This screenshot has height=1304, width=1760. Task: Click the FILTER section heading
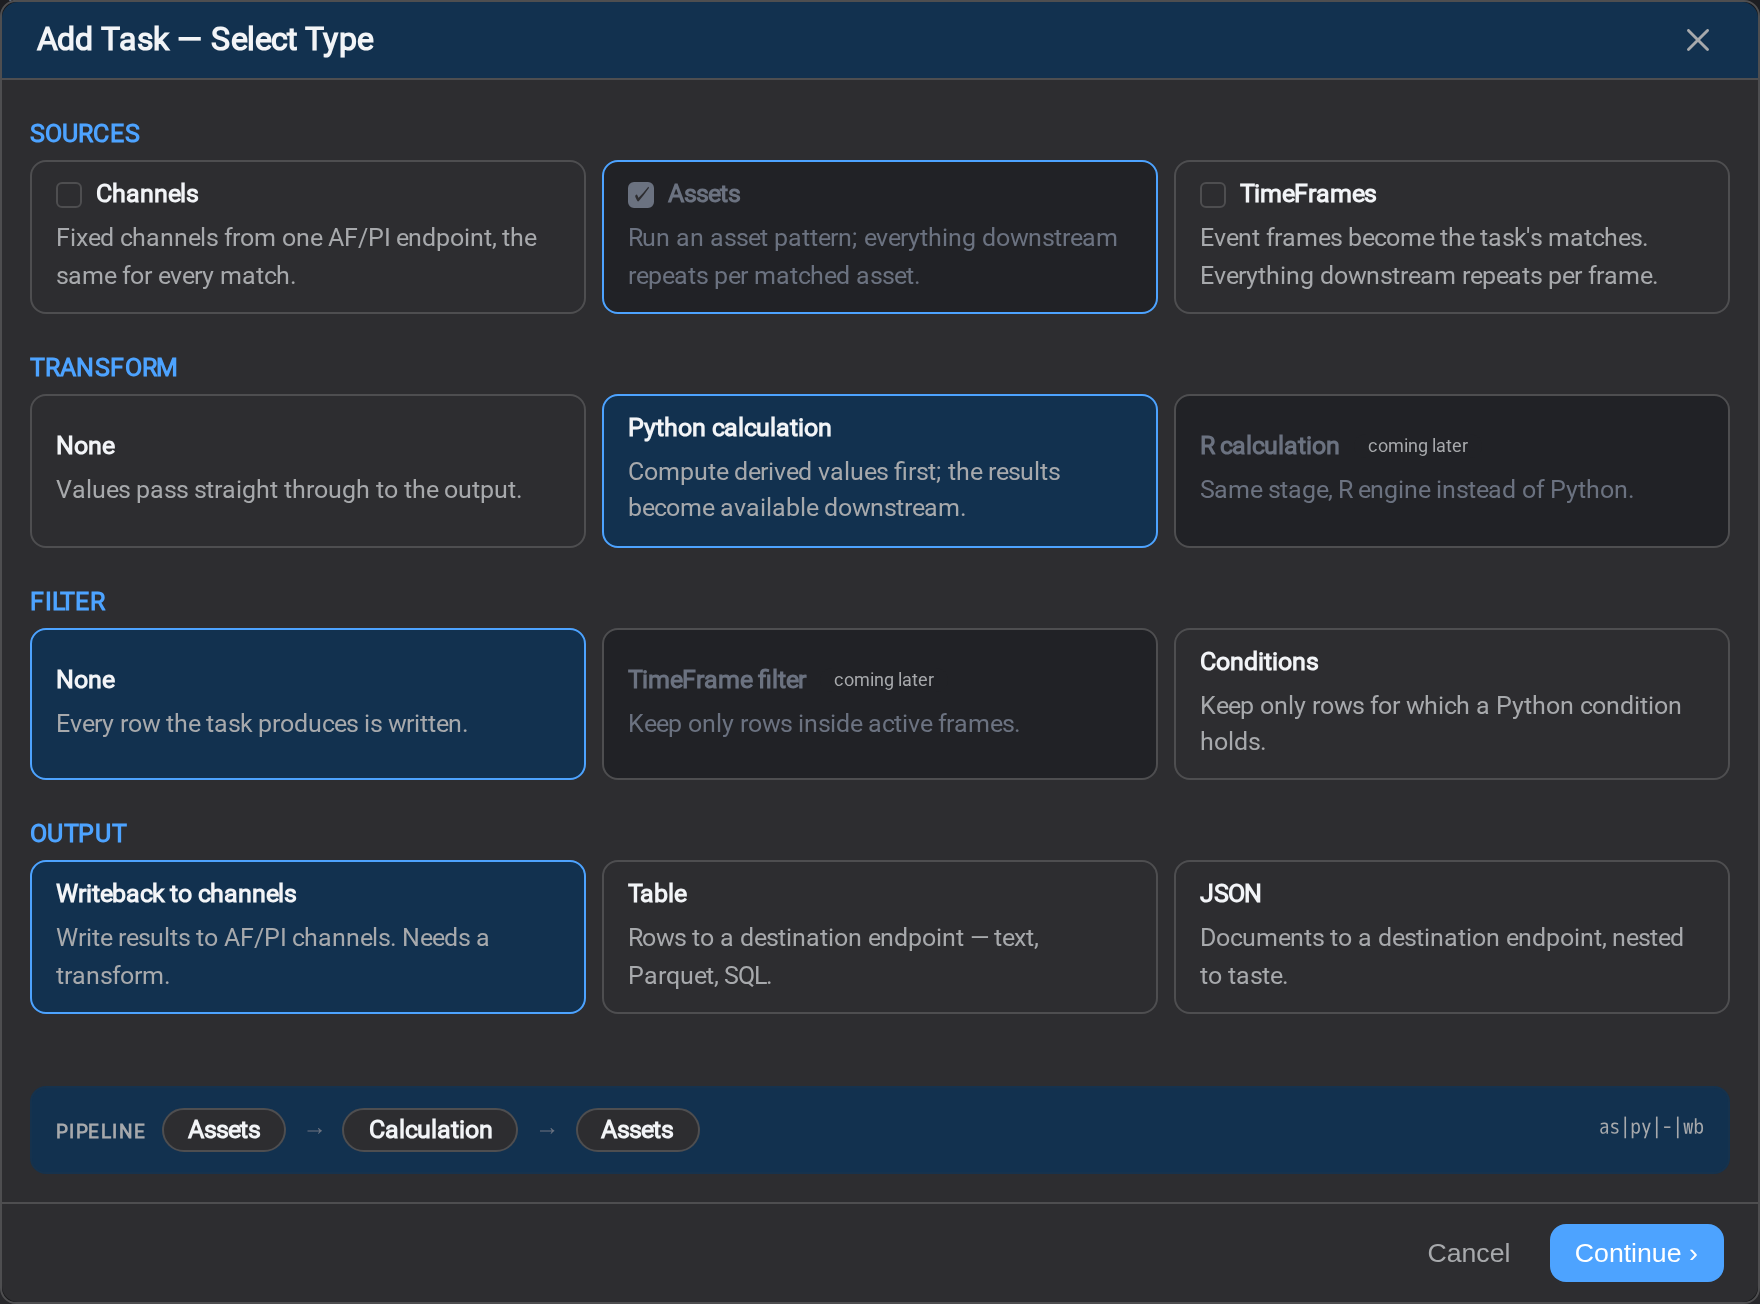pos(68,602)
